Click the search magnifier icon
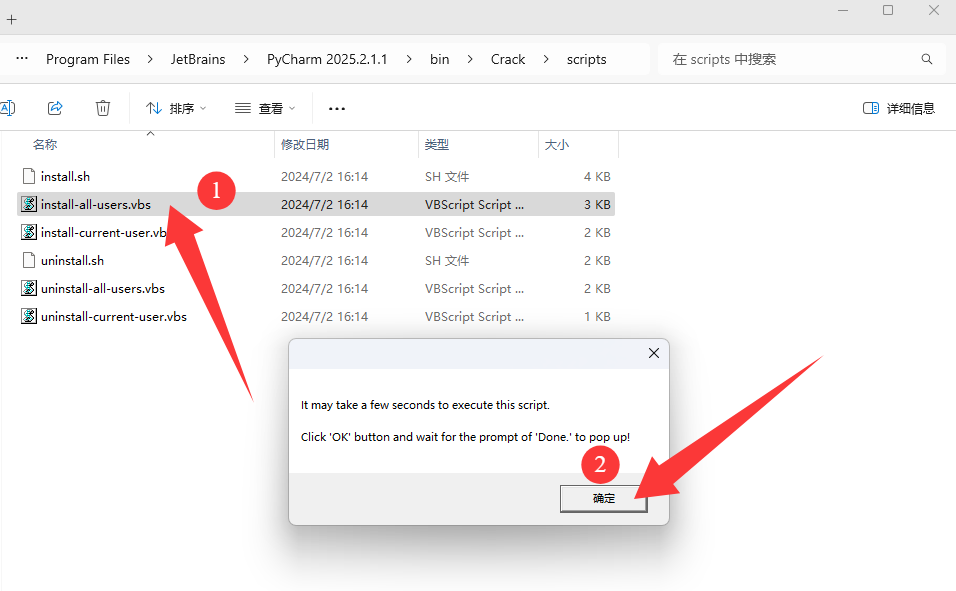This screenshot has width=956, height=591. (x=927, y=59)
